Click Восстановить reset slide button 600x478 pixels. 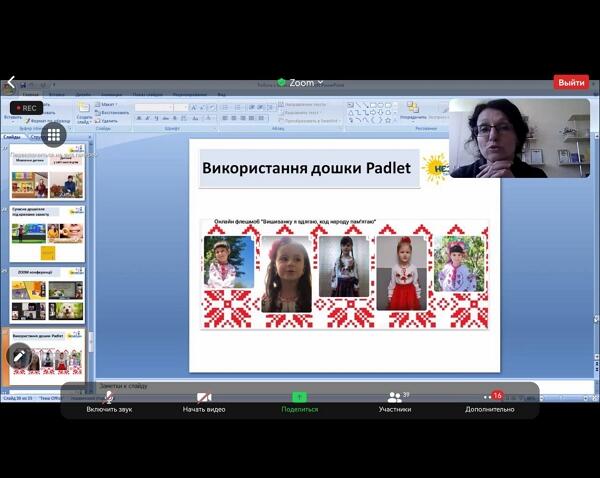coord(112,113)
